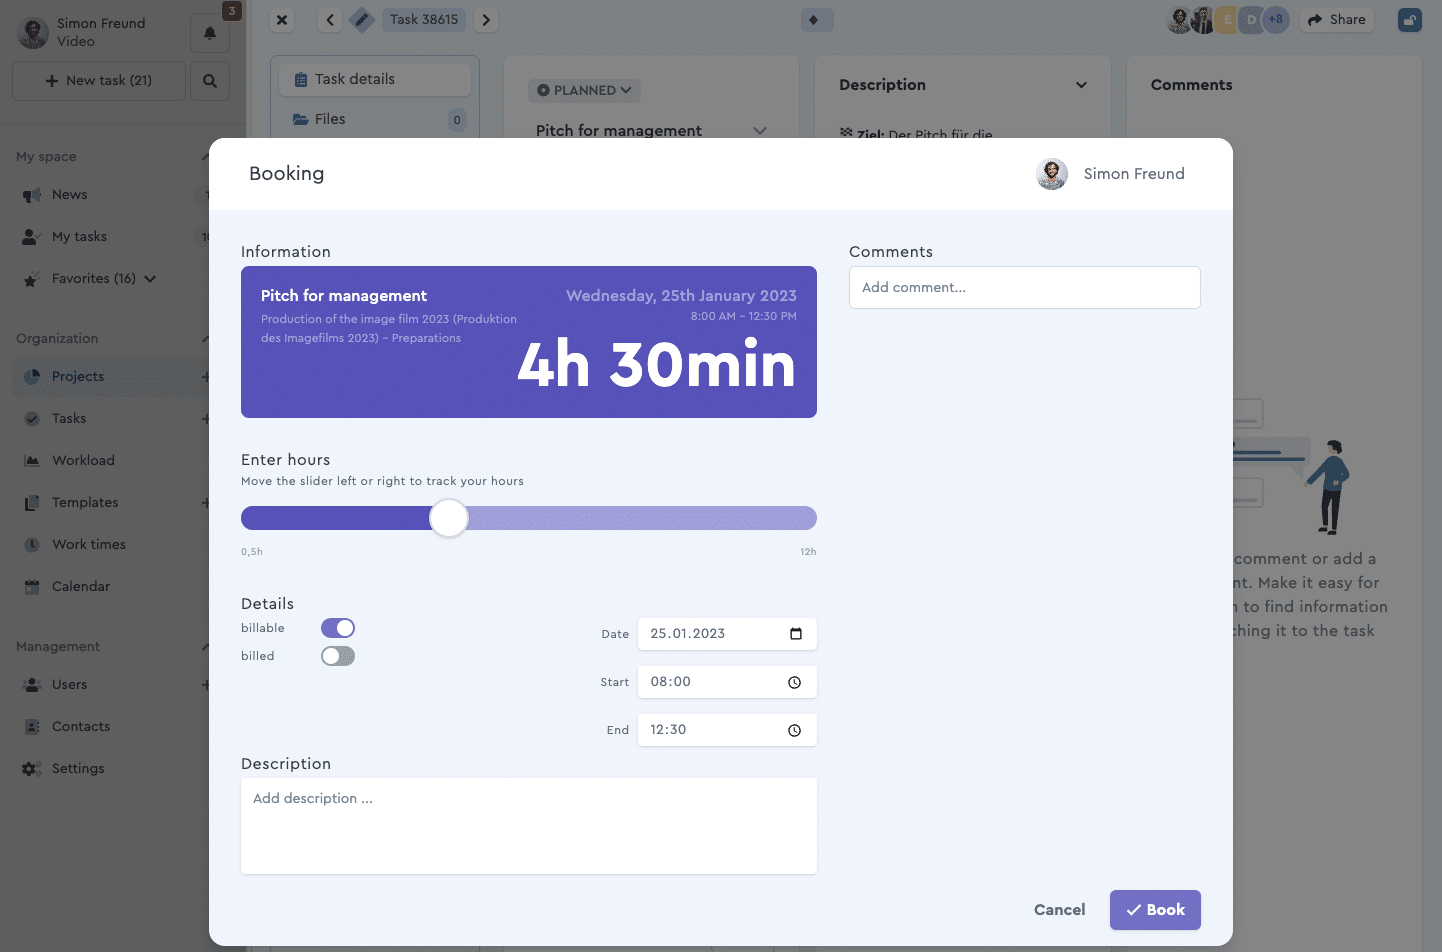This screenshot has width=1442, height=952.
Task: Open the sidebar search magnifier
Action: pyautogui.click(x=210, y=81)
